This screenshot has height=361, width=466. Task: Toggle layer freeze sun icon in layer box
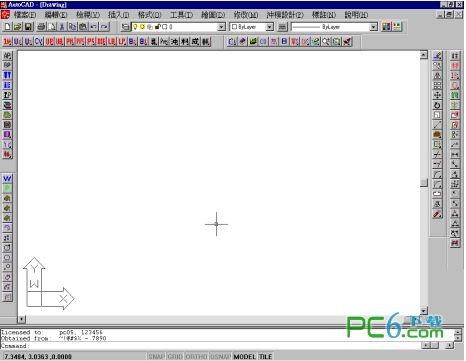pos(142,27)
